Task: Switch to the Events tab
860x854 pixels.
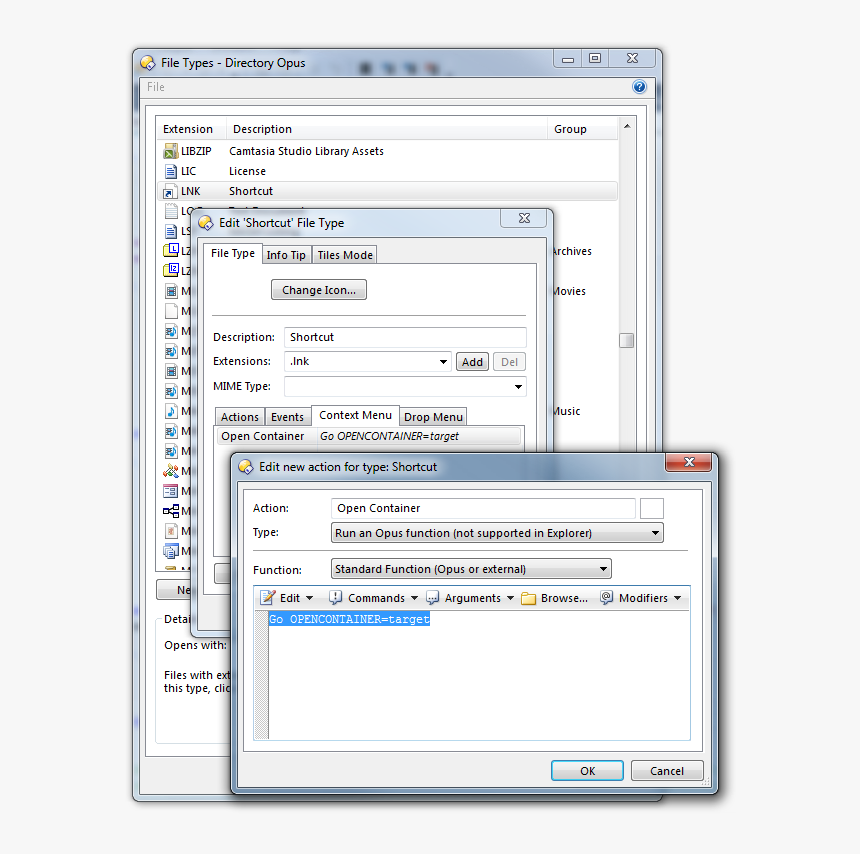Action: coord(287,417)
